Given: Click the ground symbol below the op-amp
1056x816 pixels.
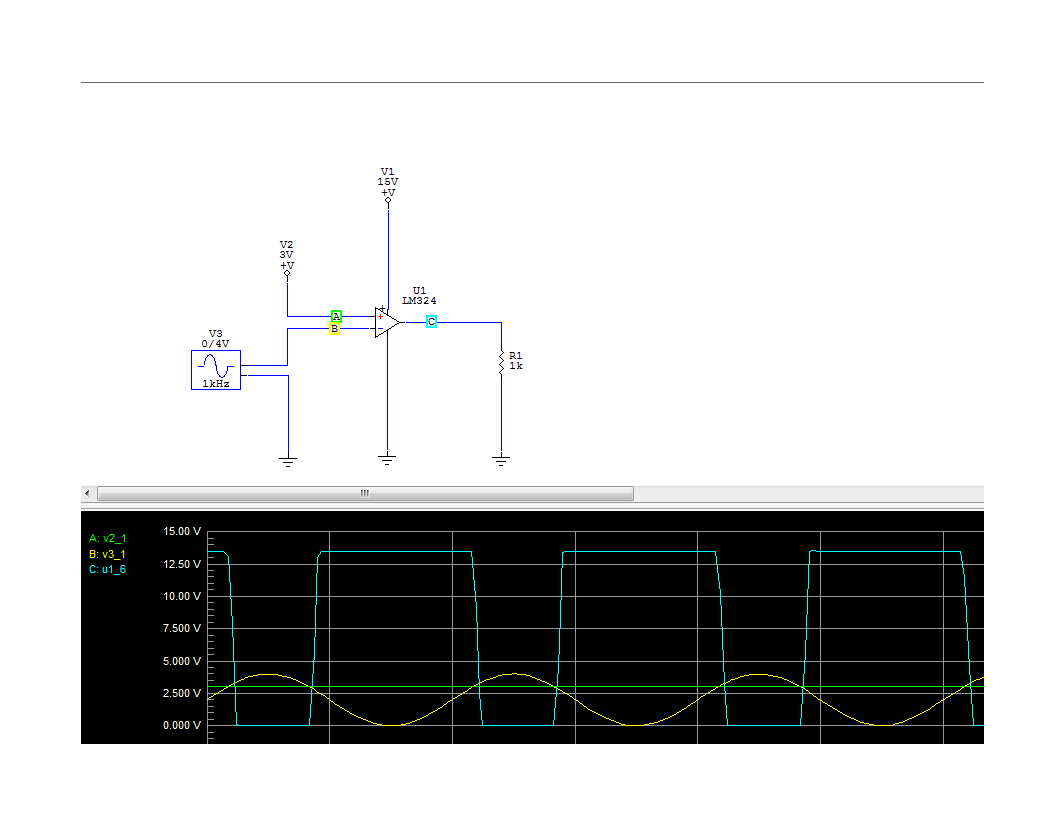Looking at the screenshot, I should point(387,459).
